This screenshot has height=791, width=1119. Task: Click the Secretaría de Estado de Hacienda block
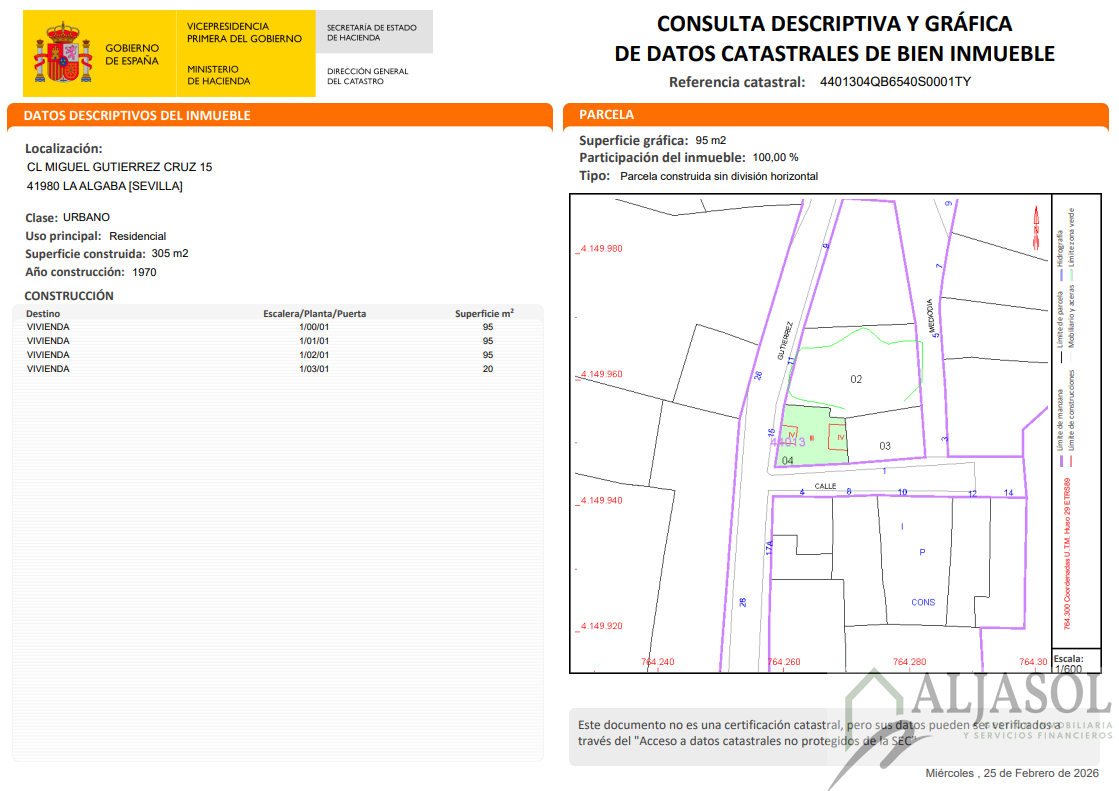(x=373, y=31)
